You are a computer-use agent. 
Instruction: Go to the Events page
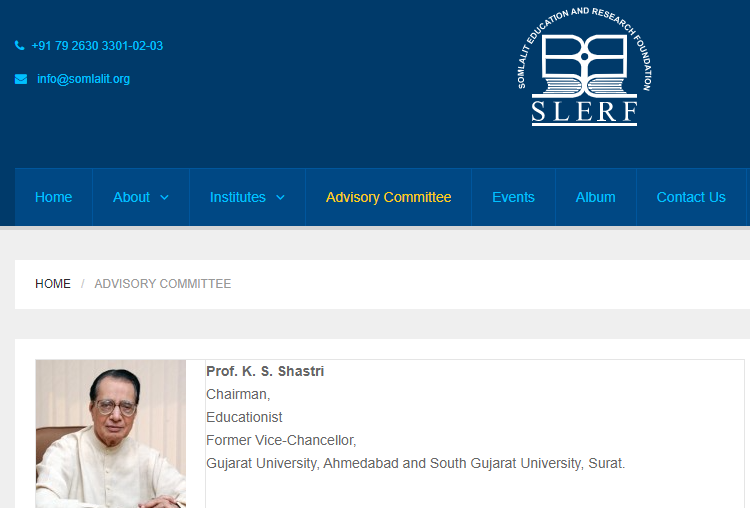[x=513, y=197]
